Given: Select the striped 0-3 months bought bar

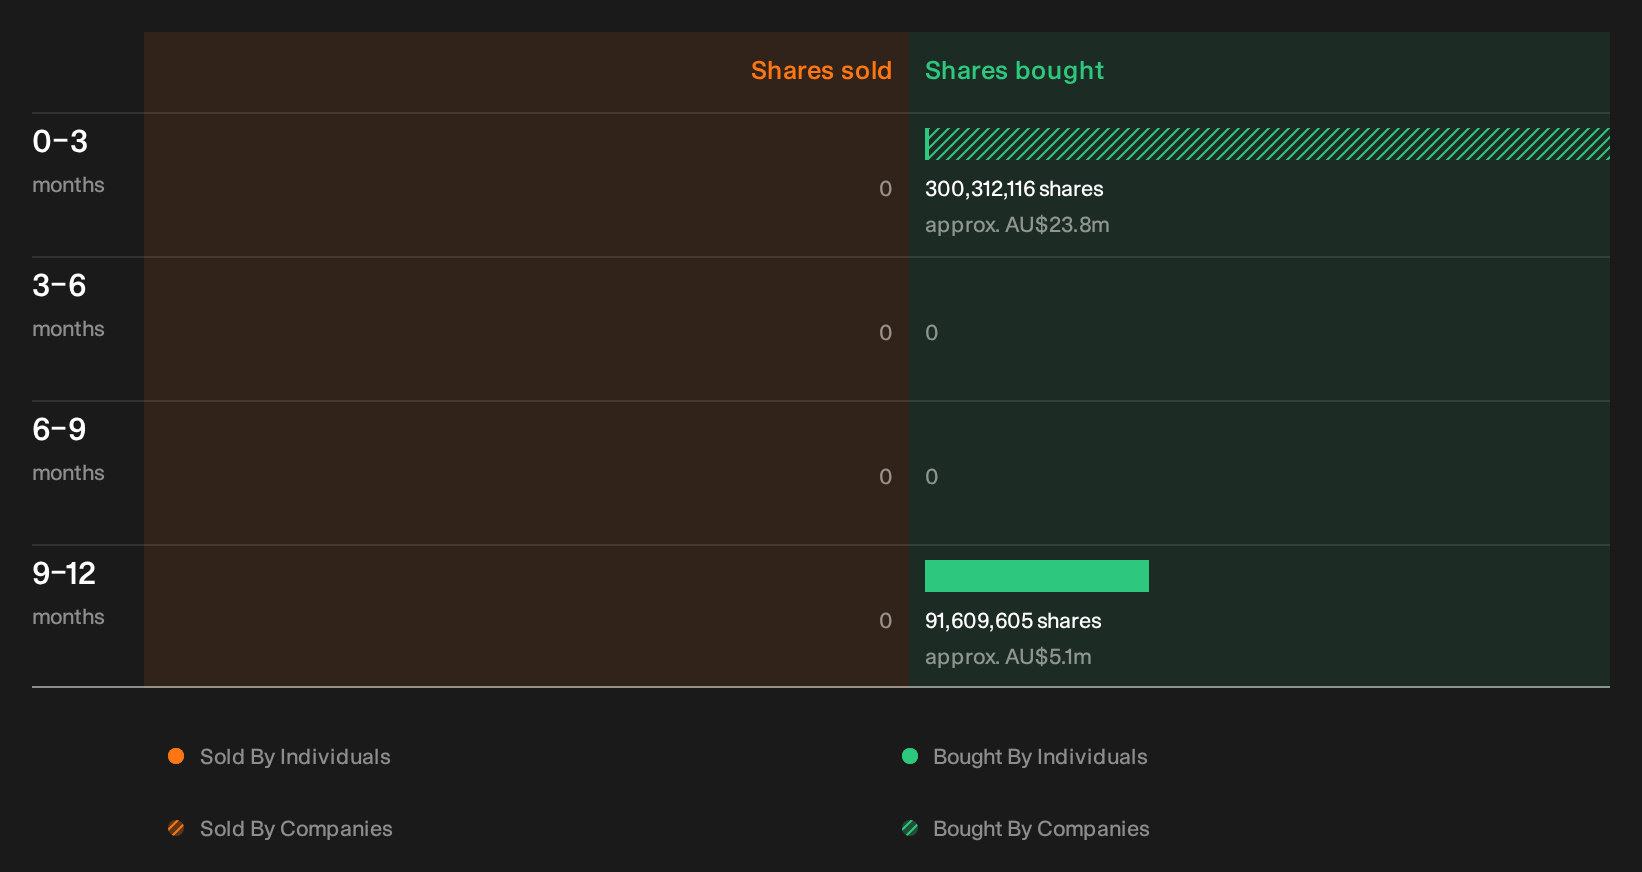Looking at the screenshot, I should pos(1267,144).
